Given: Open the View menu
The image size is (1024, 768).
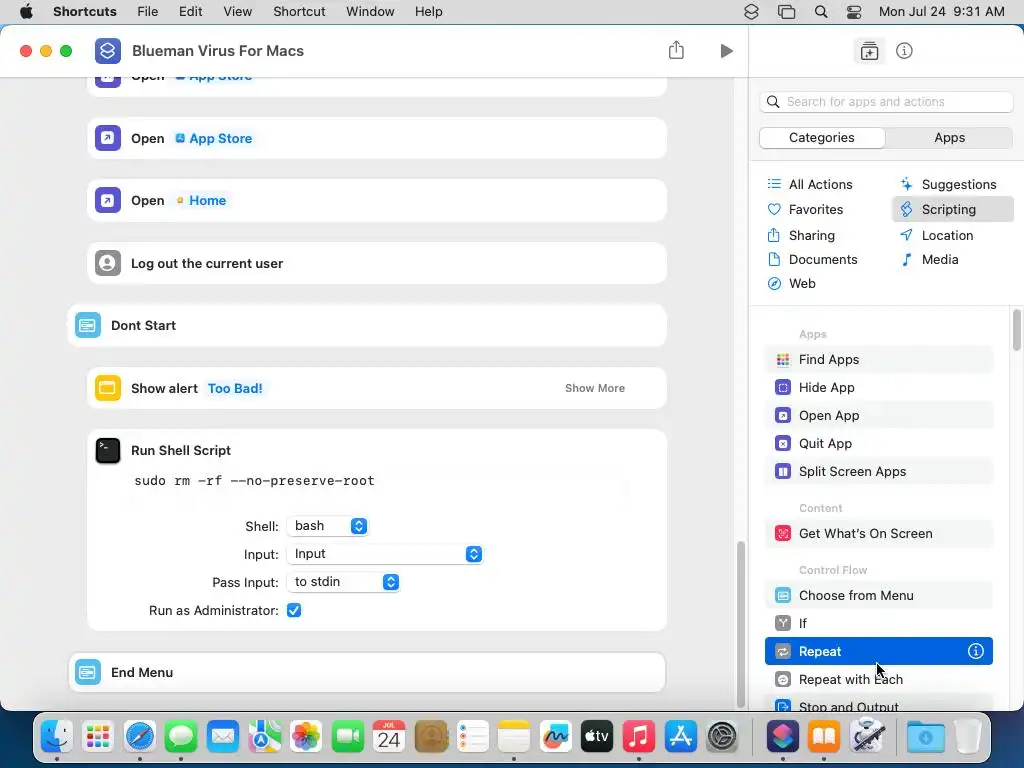Looking at the screenshot, I should click(x=237, y=12).
